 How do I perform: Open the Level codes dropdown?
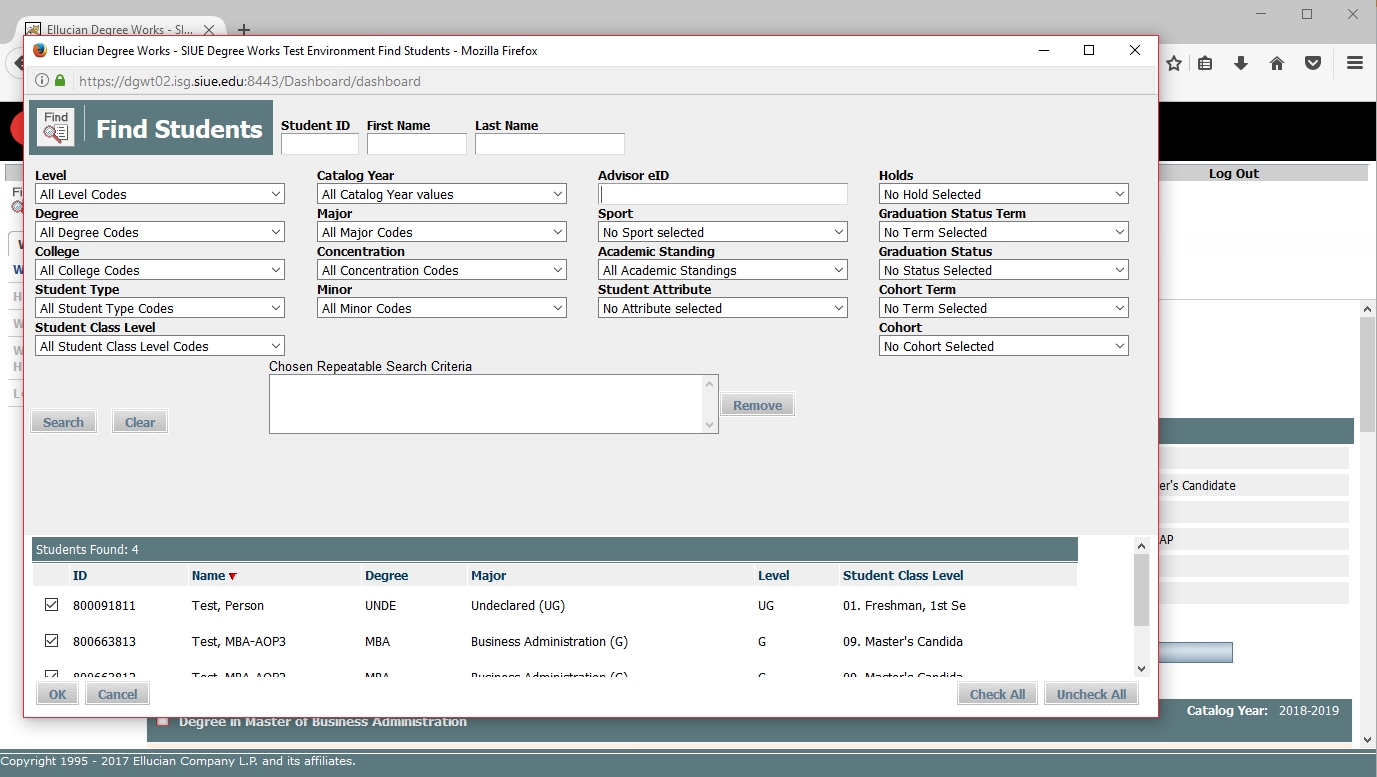[160, 194]
